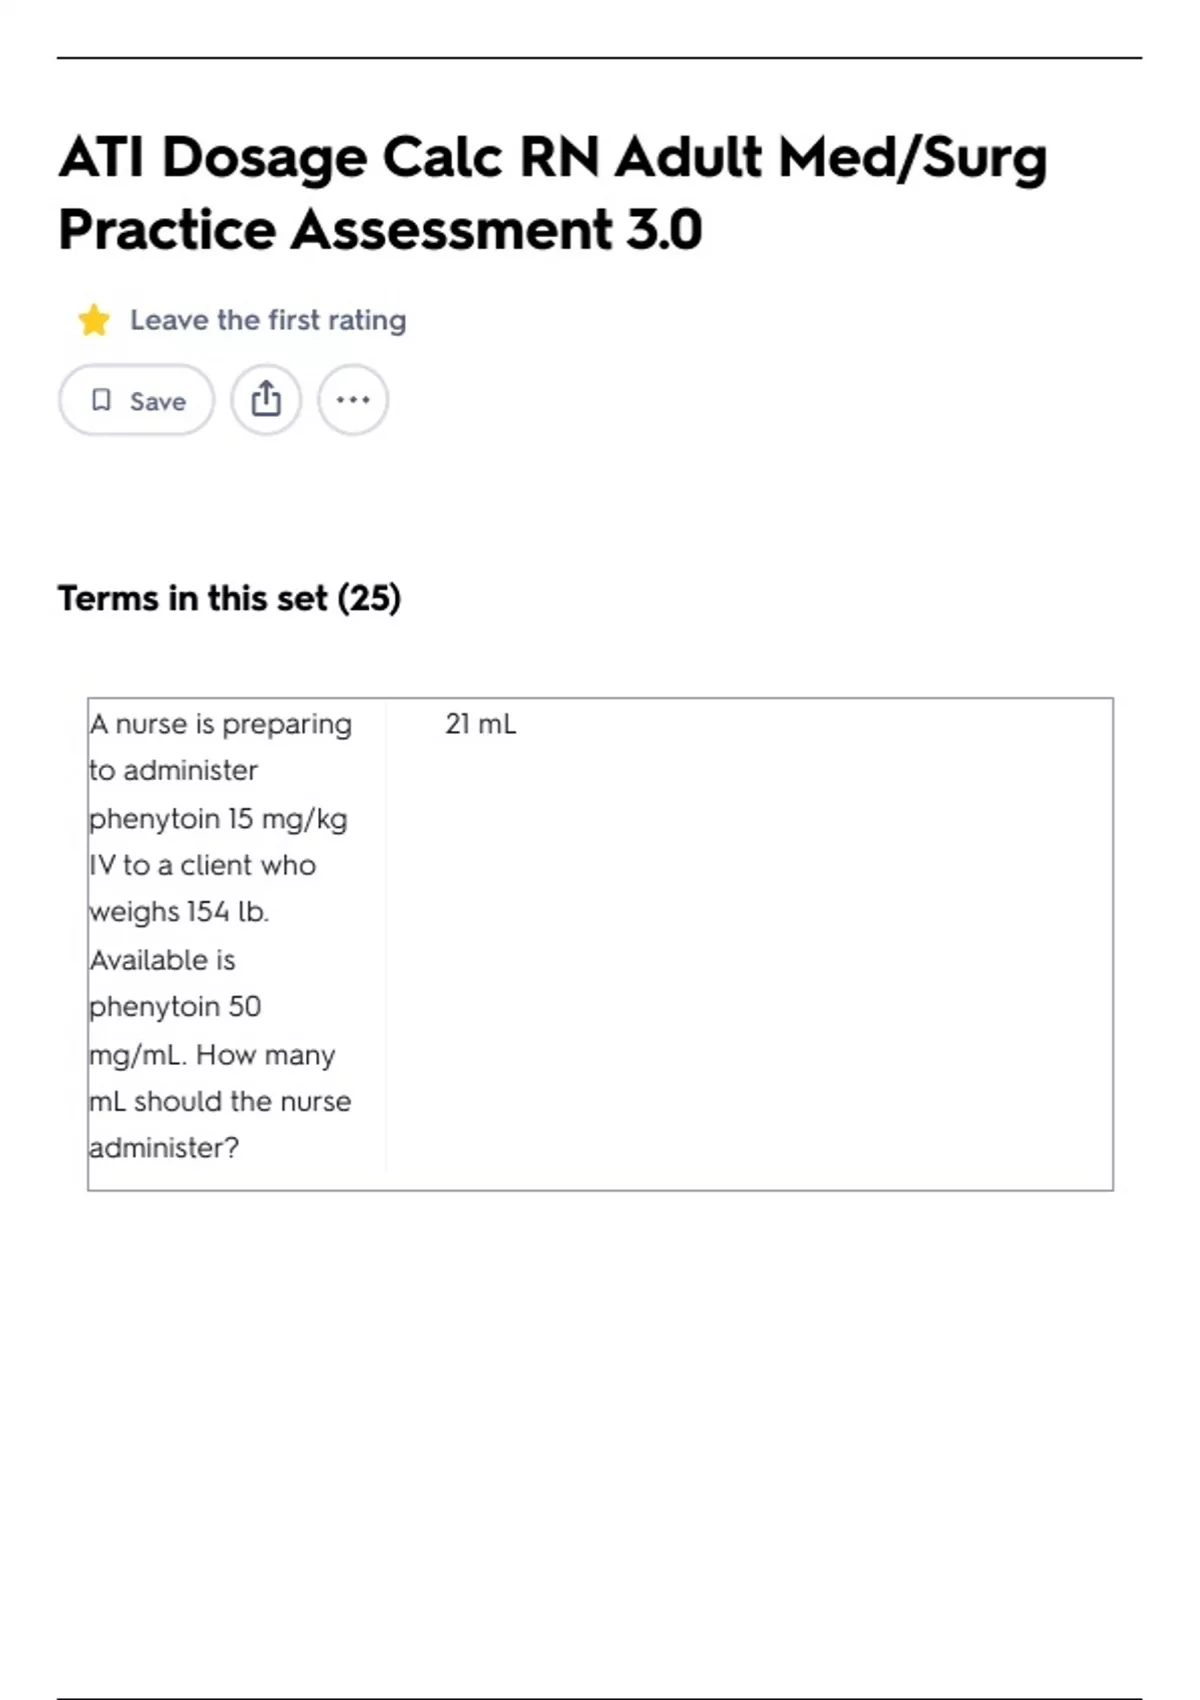Screen dimensions: 1200x1700
Task: Click the "mg/mL. How many" line
Action: pos(212,1055)
